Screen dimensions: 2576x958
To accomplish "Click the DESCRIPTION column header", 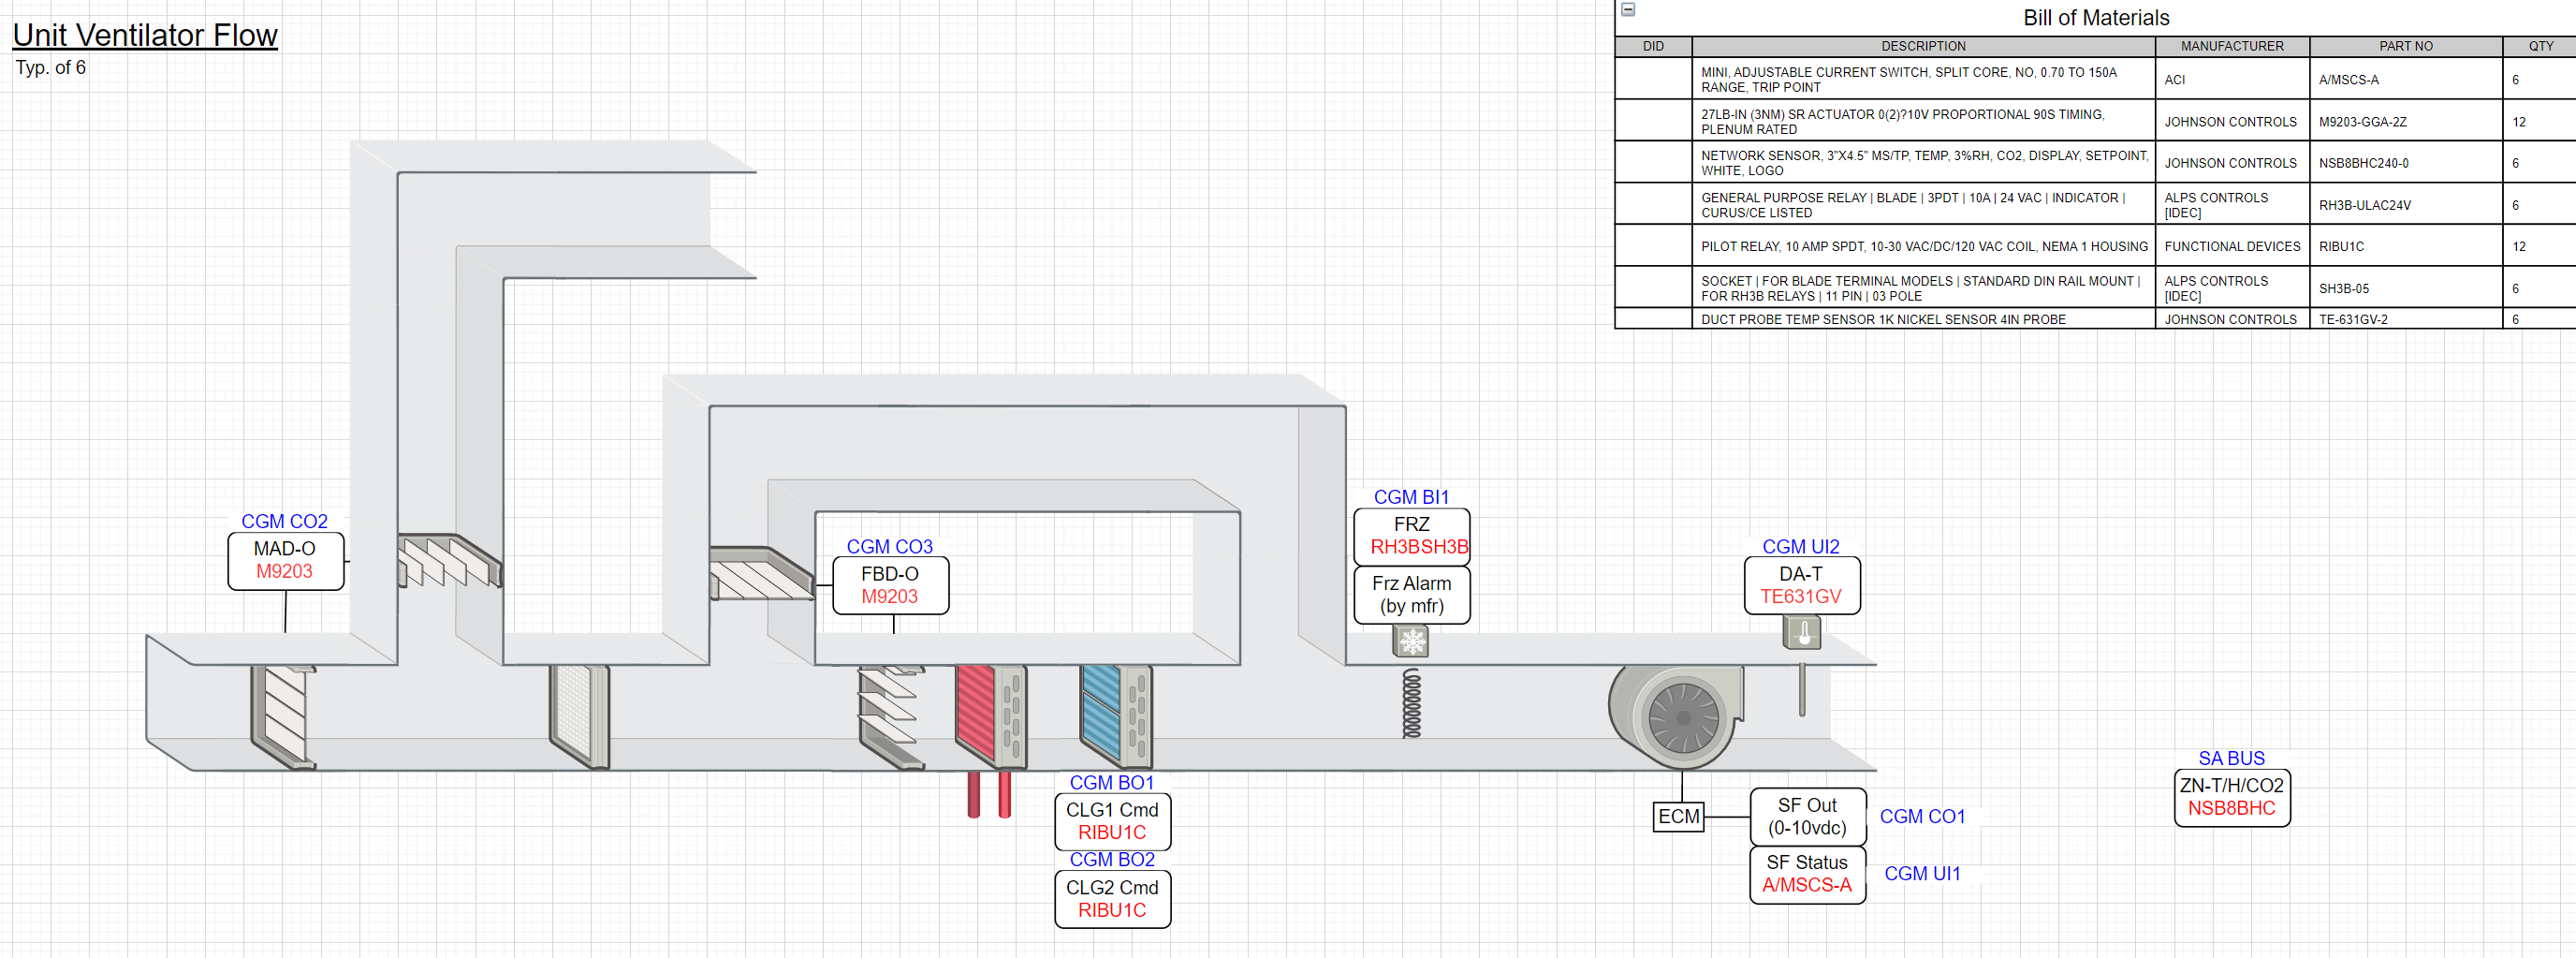I will pos(1923,46).
